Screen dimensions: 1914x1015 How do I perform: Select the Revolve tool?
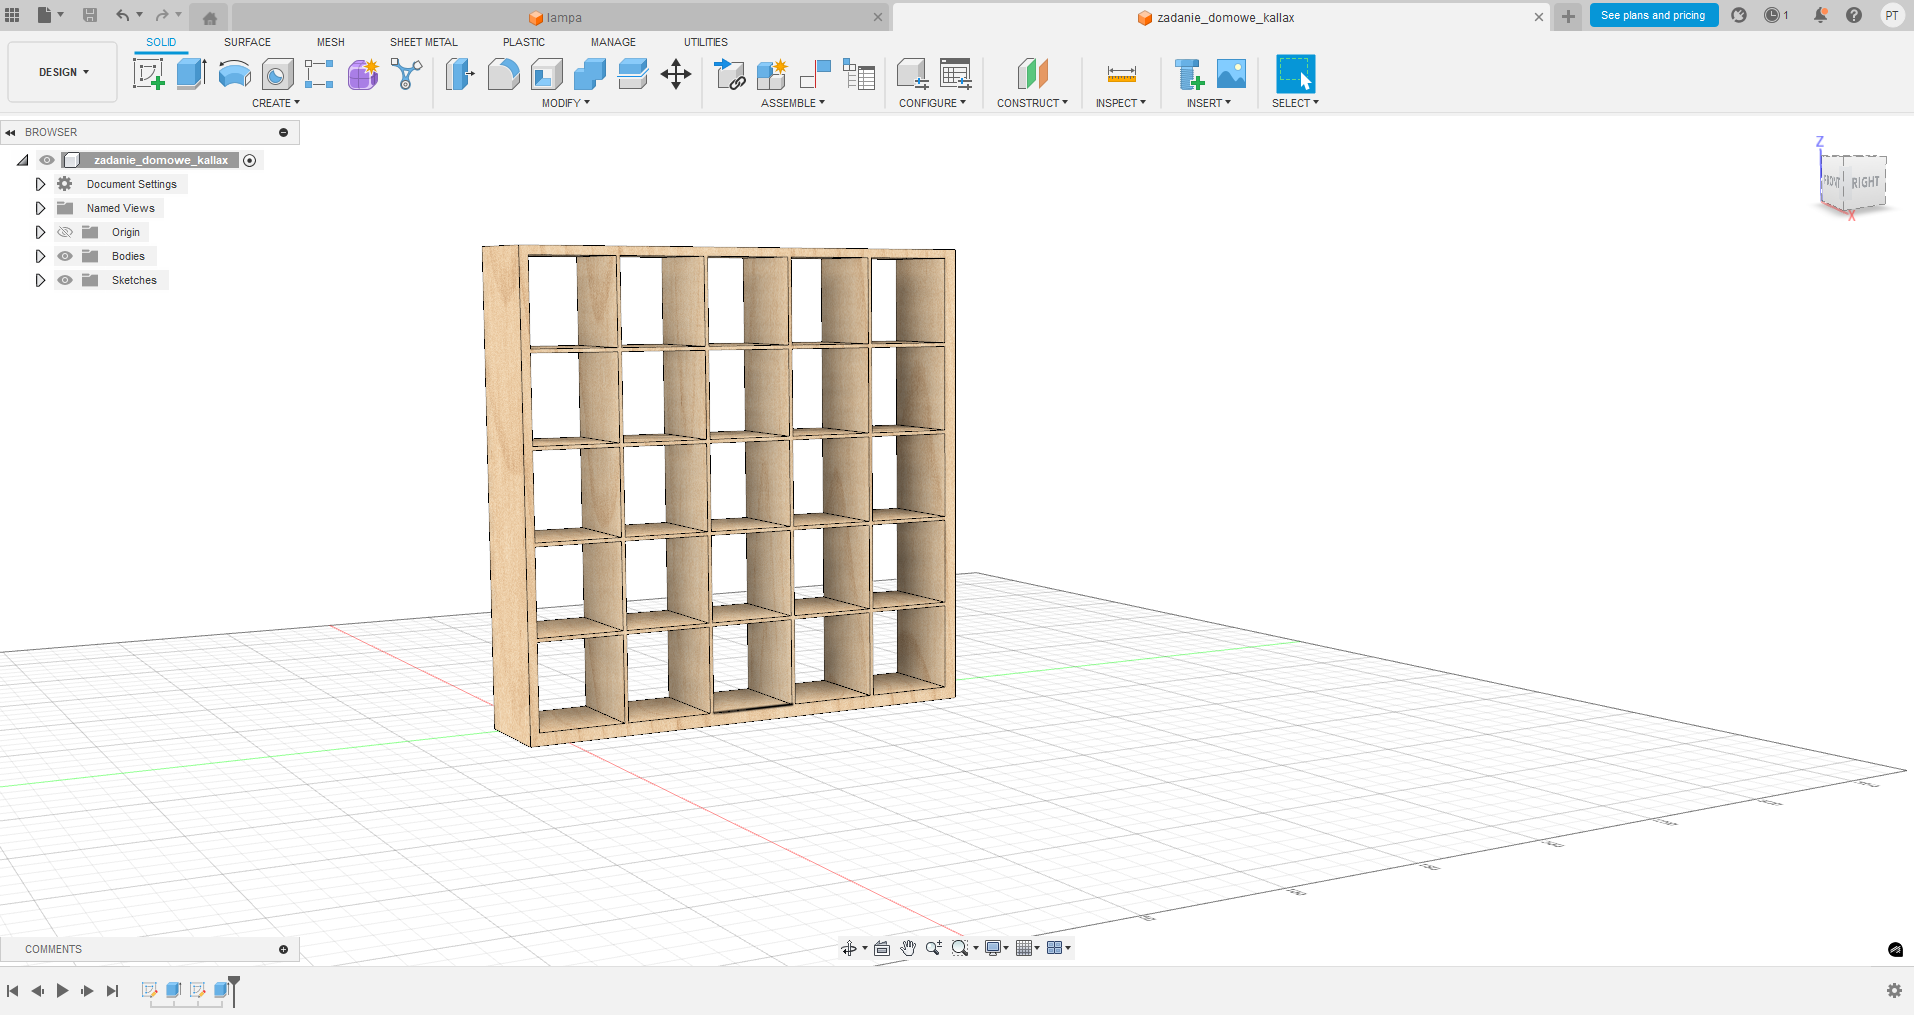coord(234,74)
